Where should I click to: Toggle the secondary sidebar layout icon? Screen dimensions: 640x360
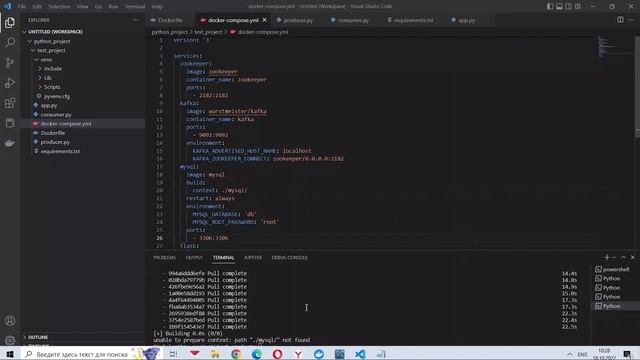tap(569, 6)
